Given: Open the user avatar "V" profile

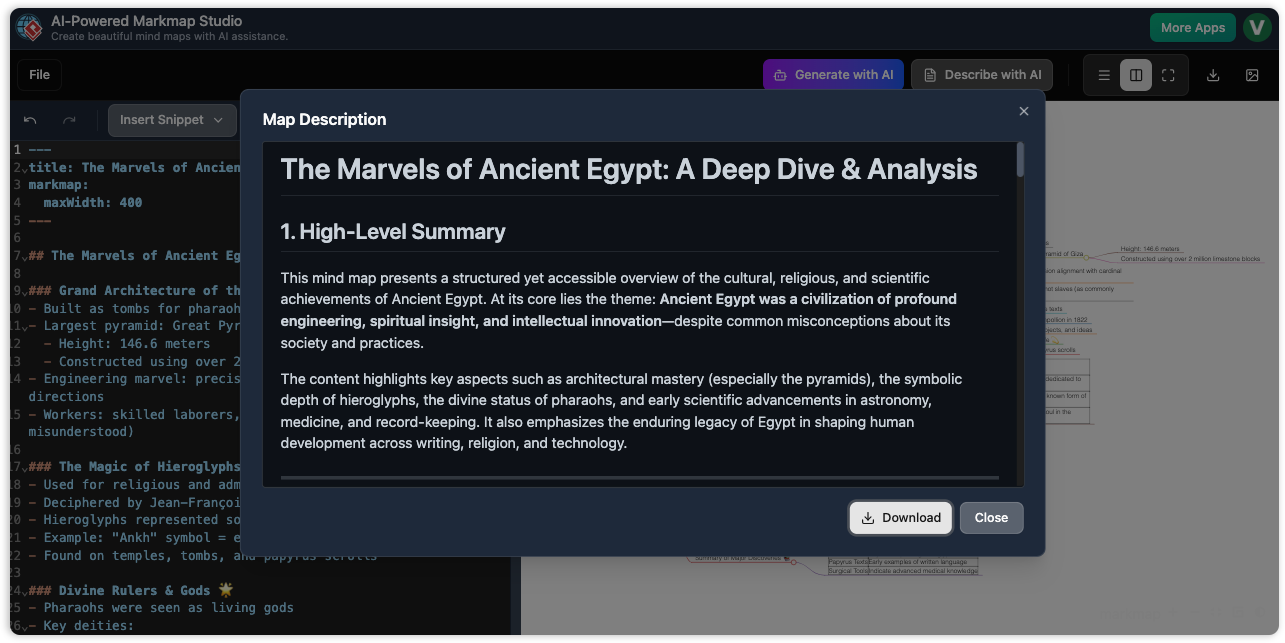Looking at the screenshot, I should (1256, 28).
